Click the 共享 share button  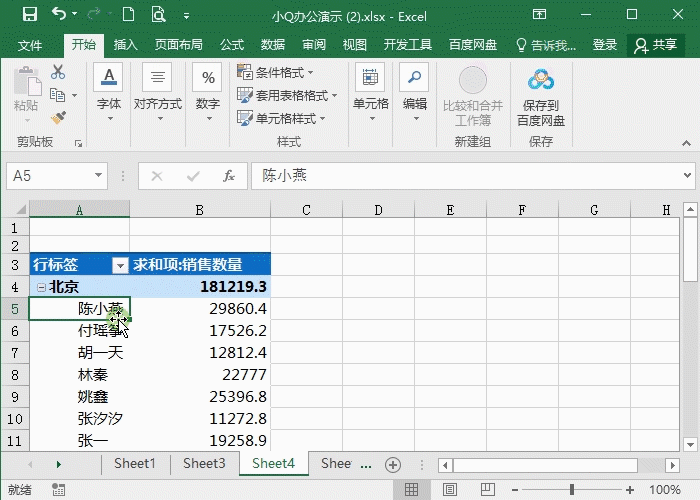(656, 45)
